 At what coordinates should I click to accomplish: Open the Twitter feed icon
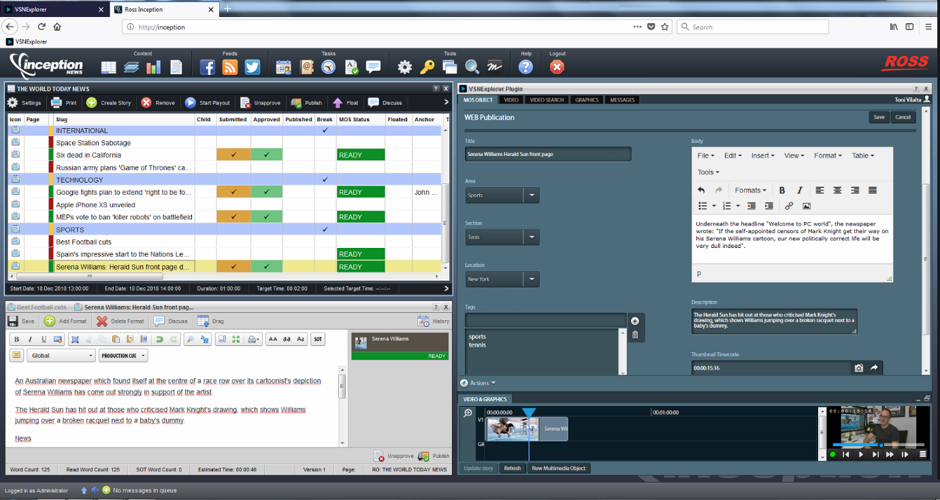tap(252, 67)
